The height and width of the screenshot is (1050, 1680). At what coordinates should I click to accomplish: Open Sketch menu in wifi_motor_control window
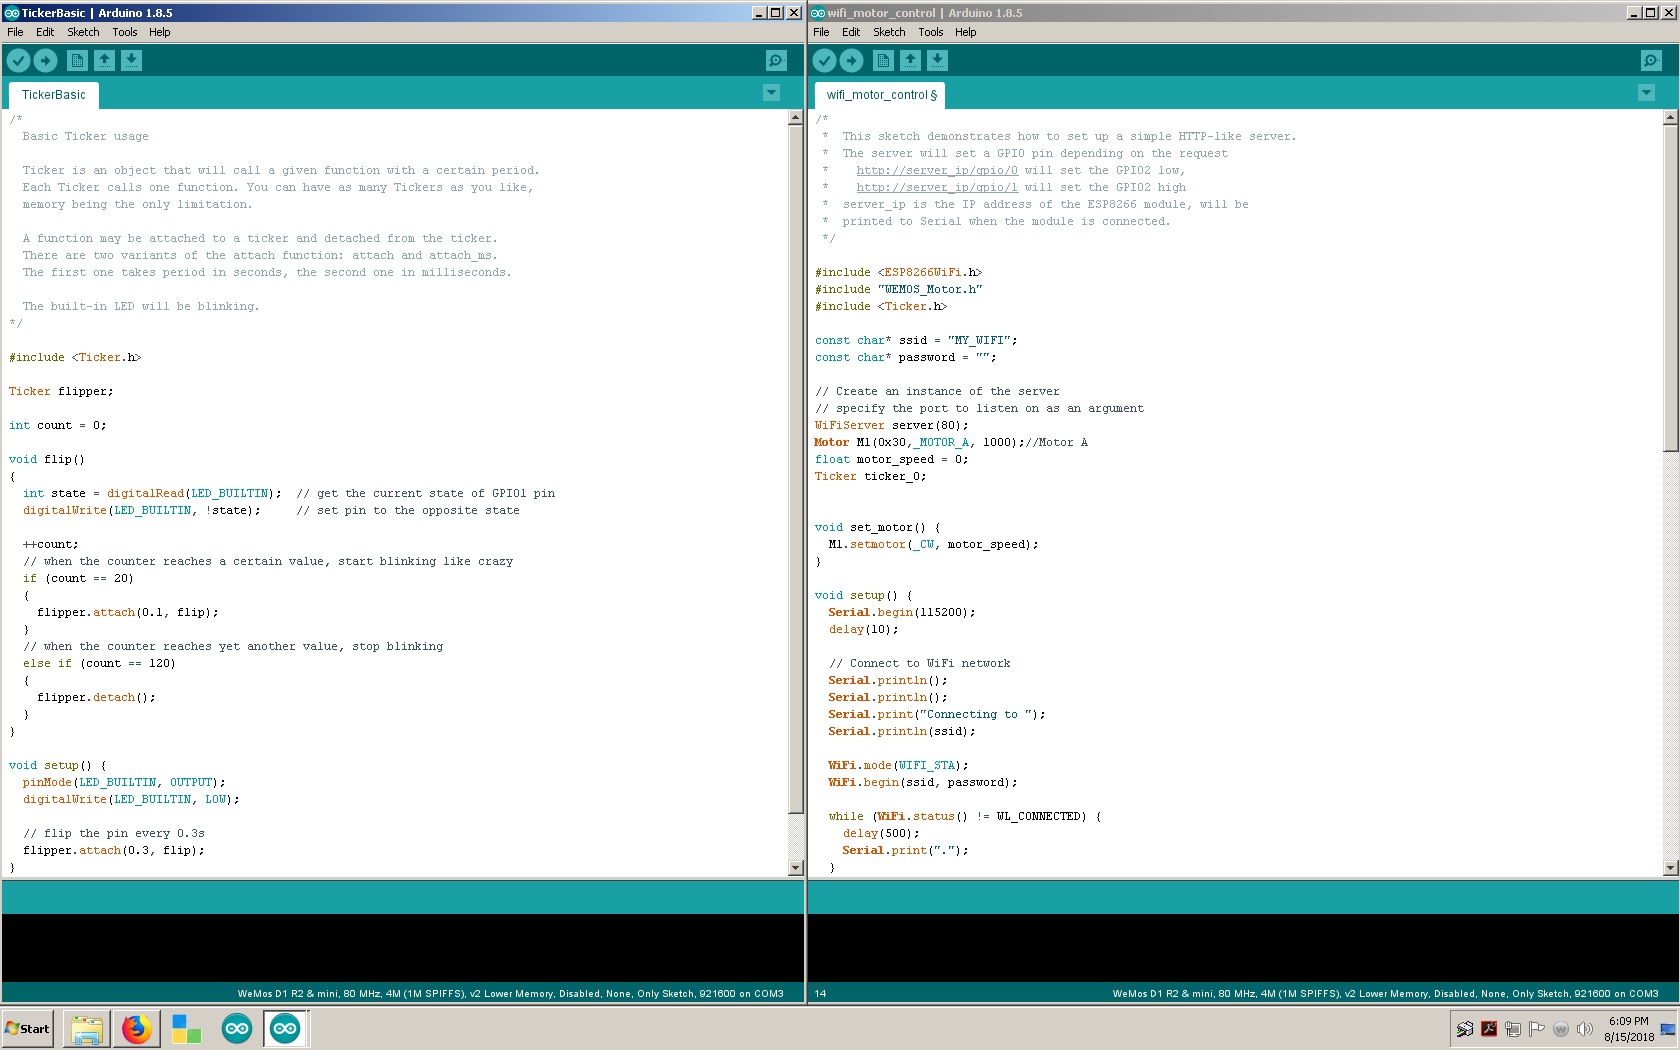pos(889,32)
